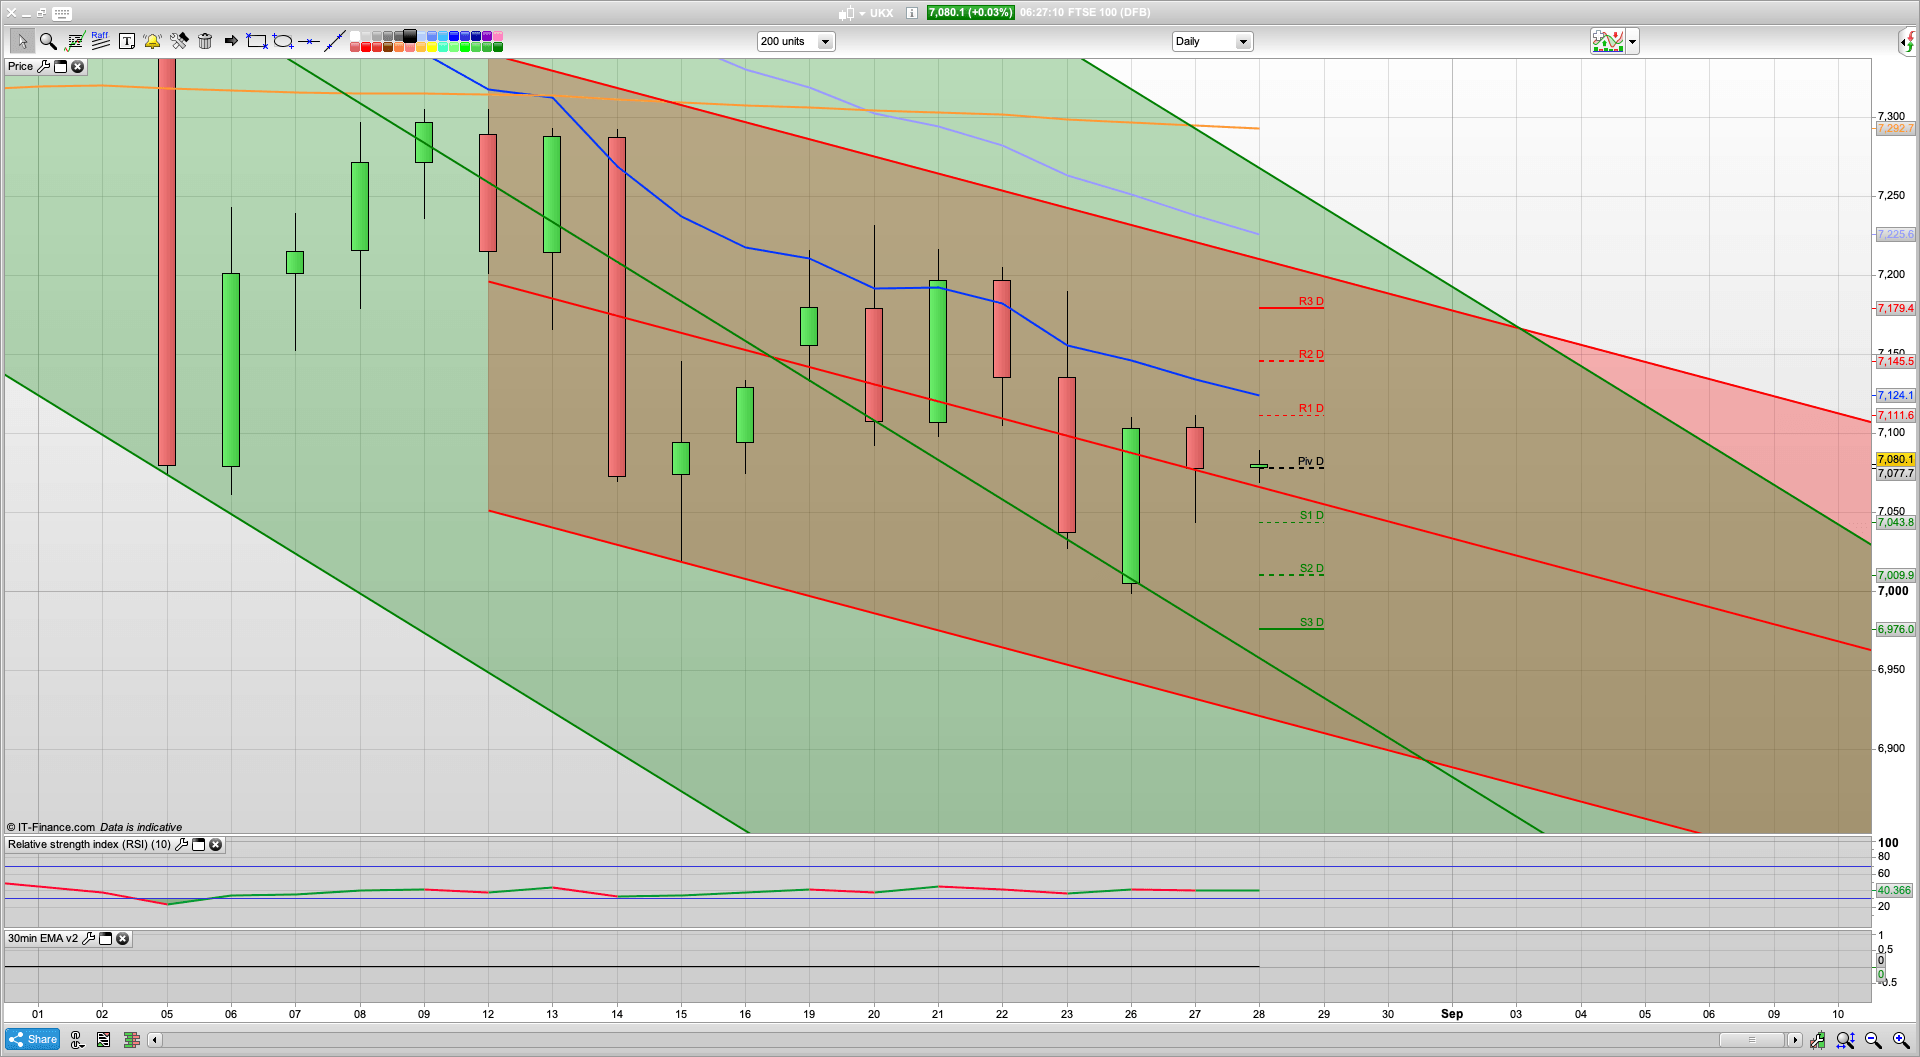1920x1057 pixels.
Task: Click the 6,976.0 price axis label
Action: pos(1895,629)
